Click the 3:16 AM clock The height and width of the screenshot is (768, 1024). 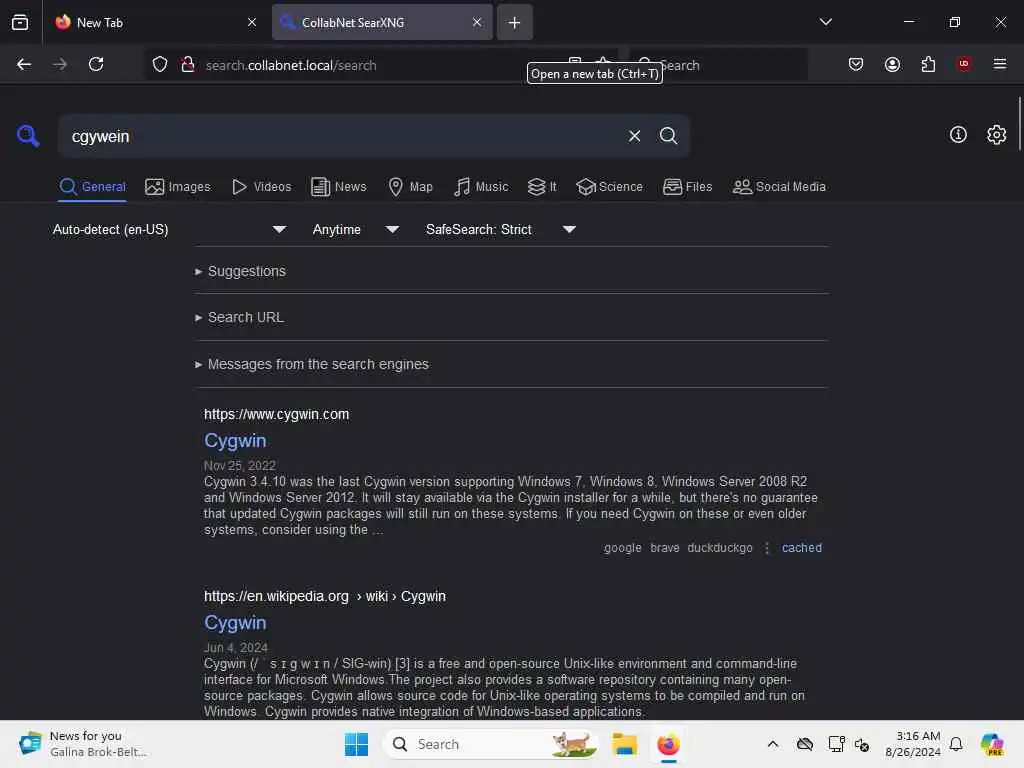[x=918, y=736]
